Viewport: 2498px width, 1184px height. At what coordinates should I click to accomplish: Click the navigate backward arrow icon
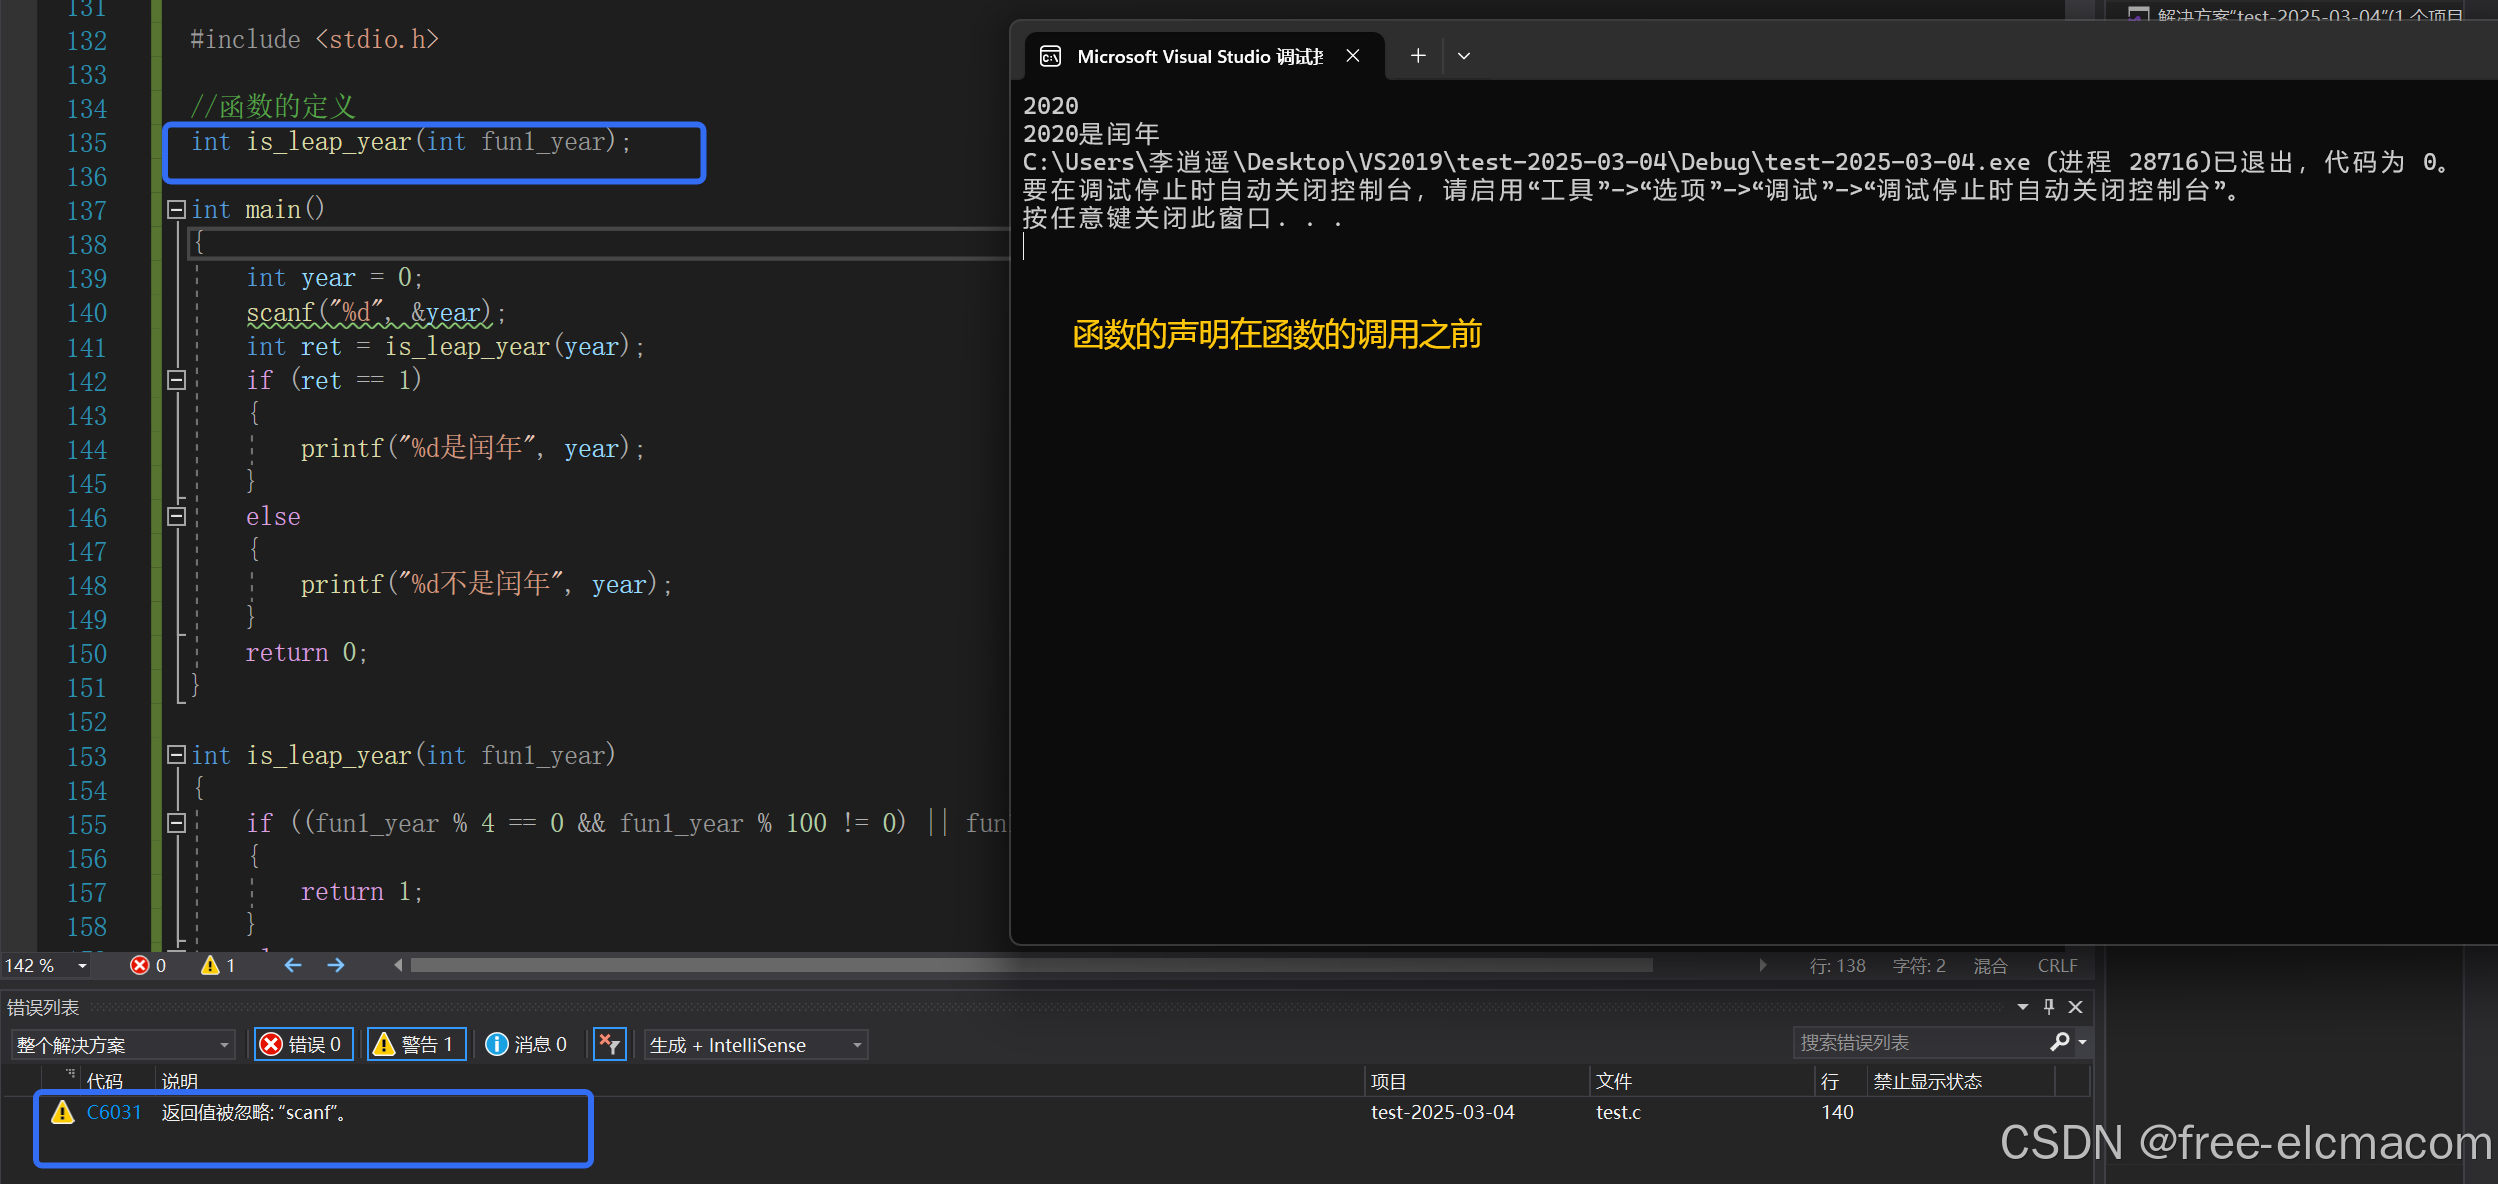tap(293, 965)
